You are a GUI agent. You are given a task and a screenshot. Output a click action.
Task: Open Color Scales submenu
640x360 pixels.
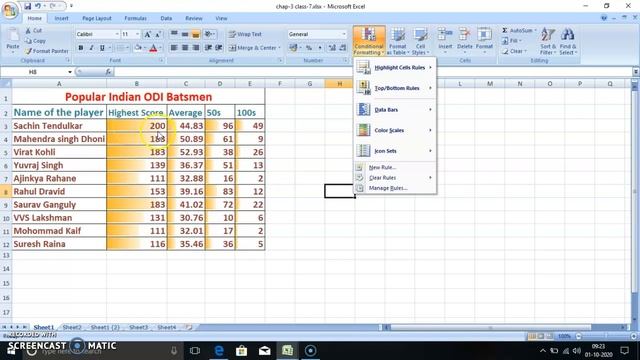395,130
